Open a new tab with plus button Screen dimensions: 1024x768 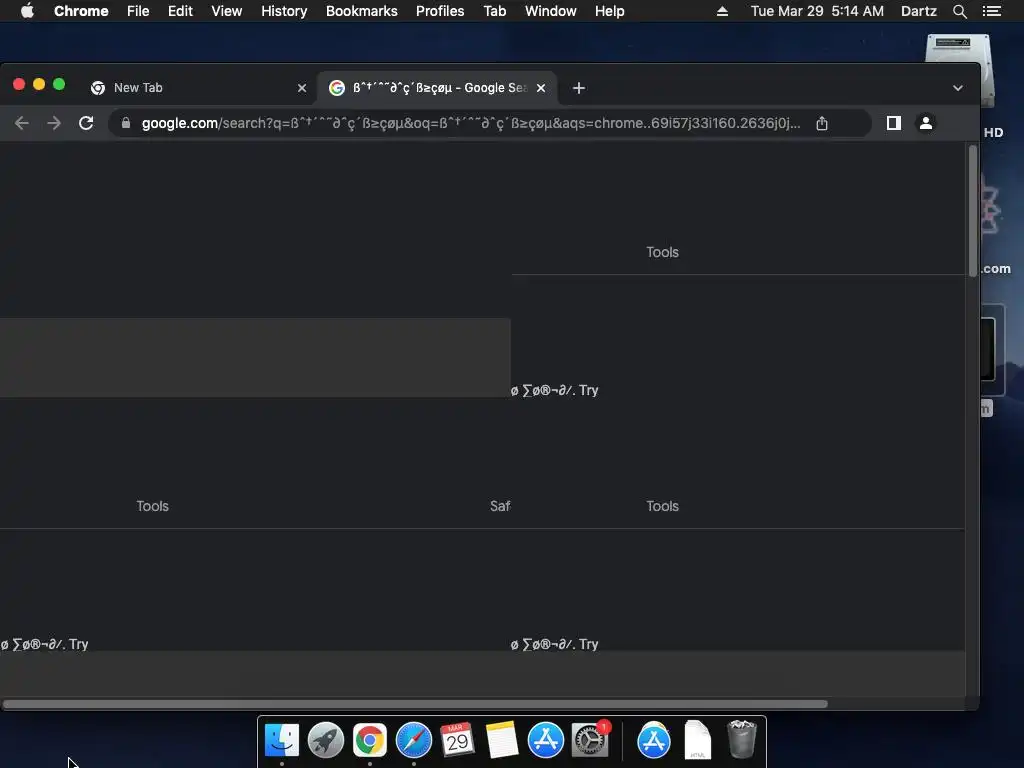click(579, 88)
